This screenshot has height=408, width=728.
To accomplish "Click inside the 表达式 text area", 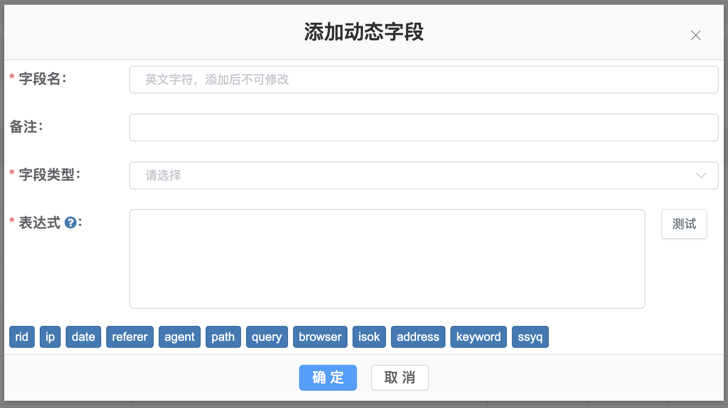I will pos(387,258).
